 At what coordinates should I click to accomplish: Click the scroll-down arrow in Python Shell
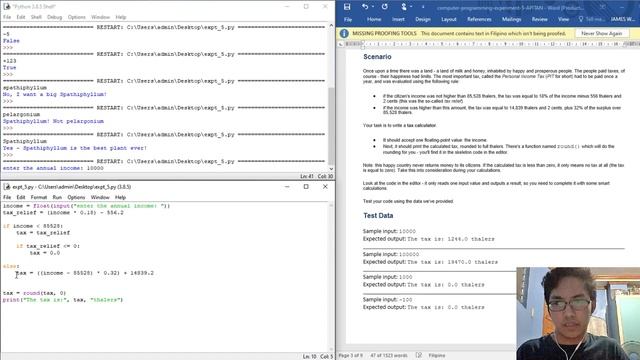[x=331, y=169]
